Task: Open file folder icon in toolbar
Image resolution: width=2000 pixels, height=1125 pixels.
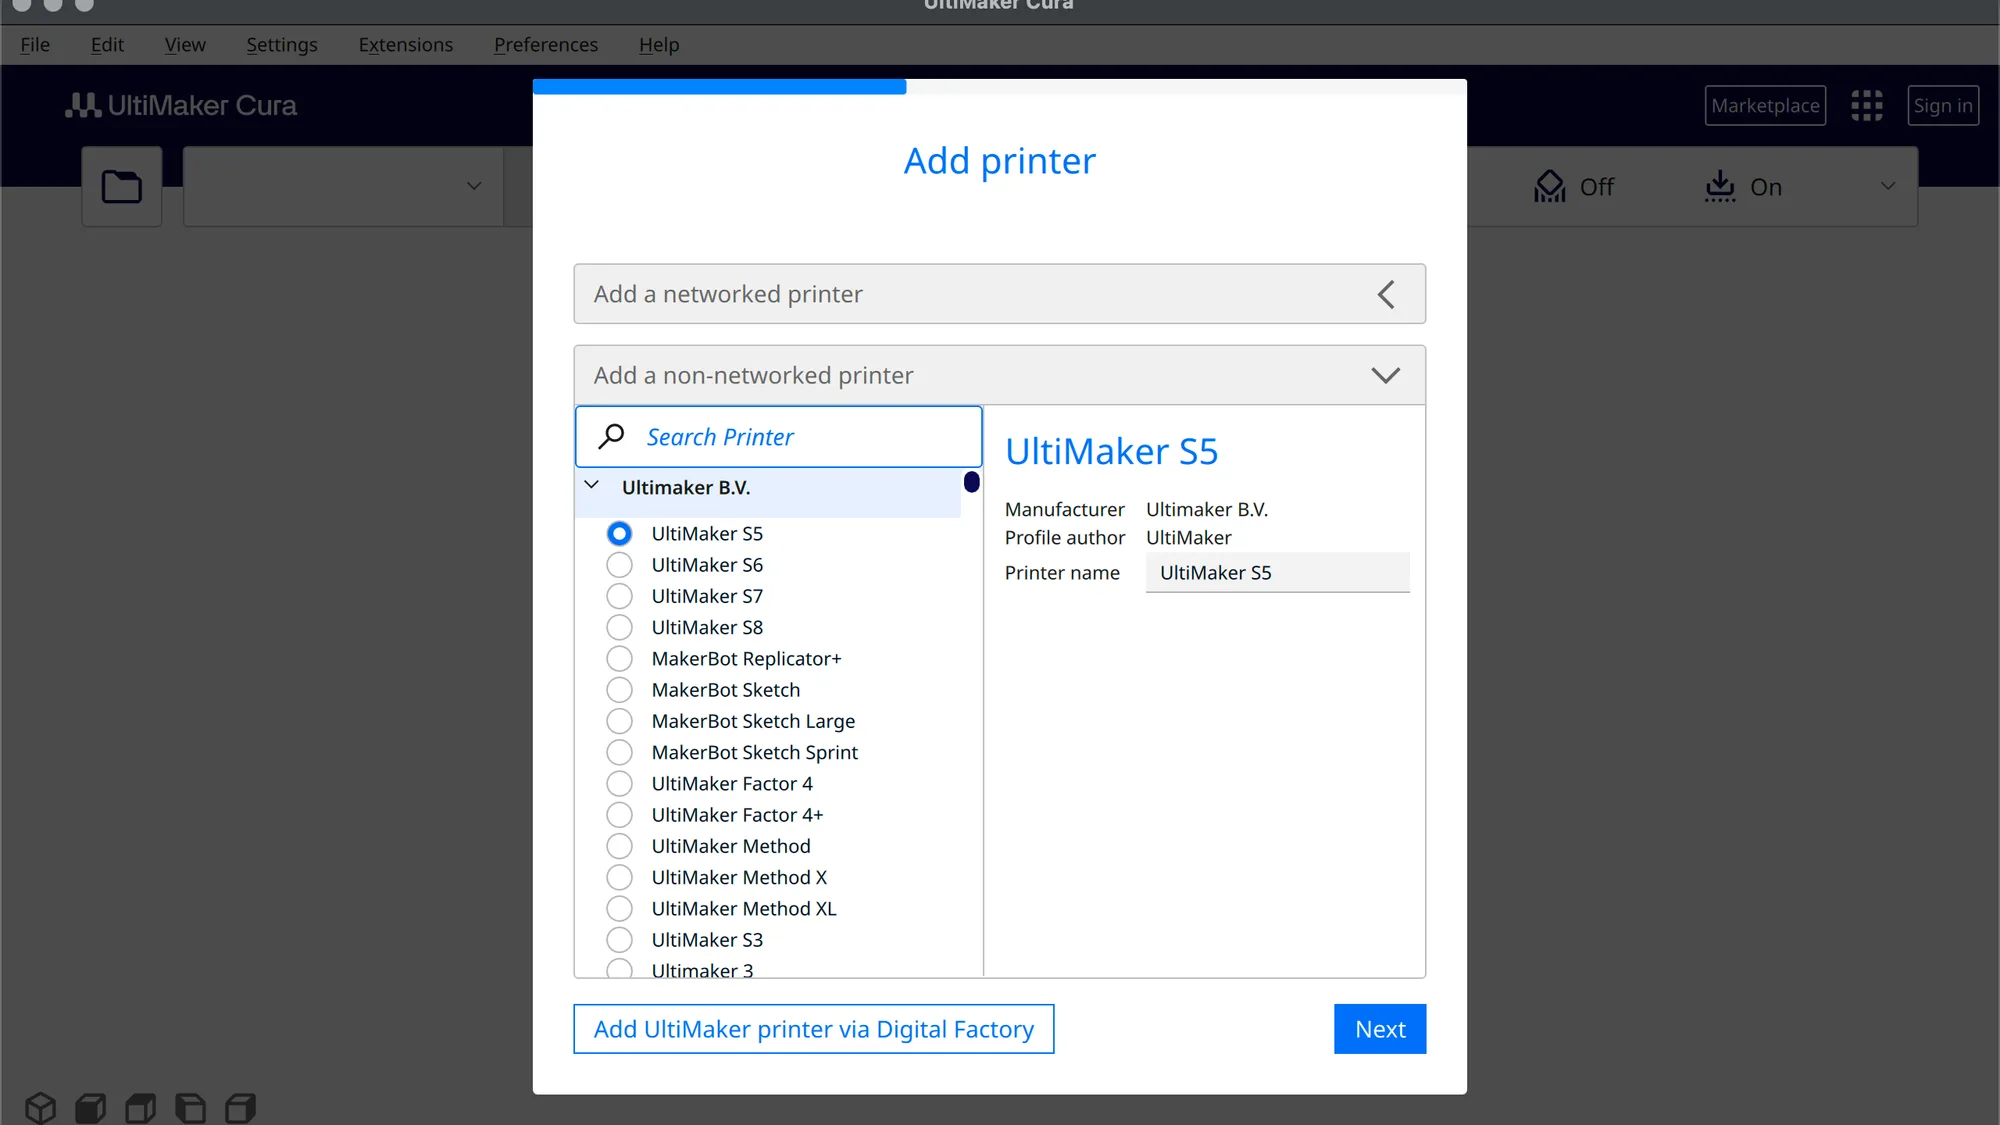Action: tap(122, 187)
